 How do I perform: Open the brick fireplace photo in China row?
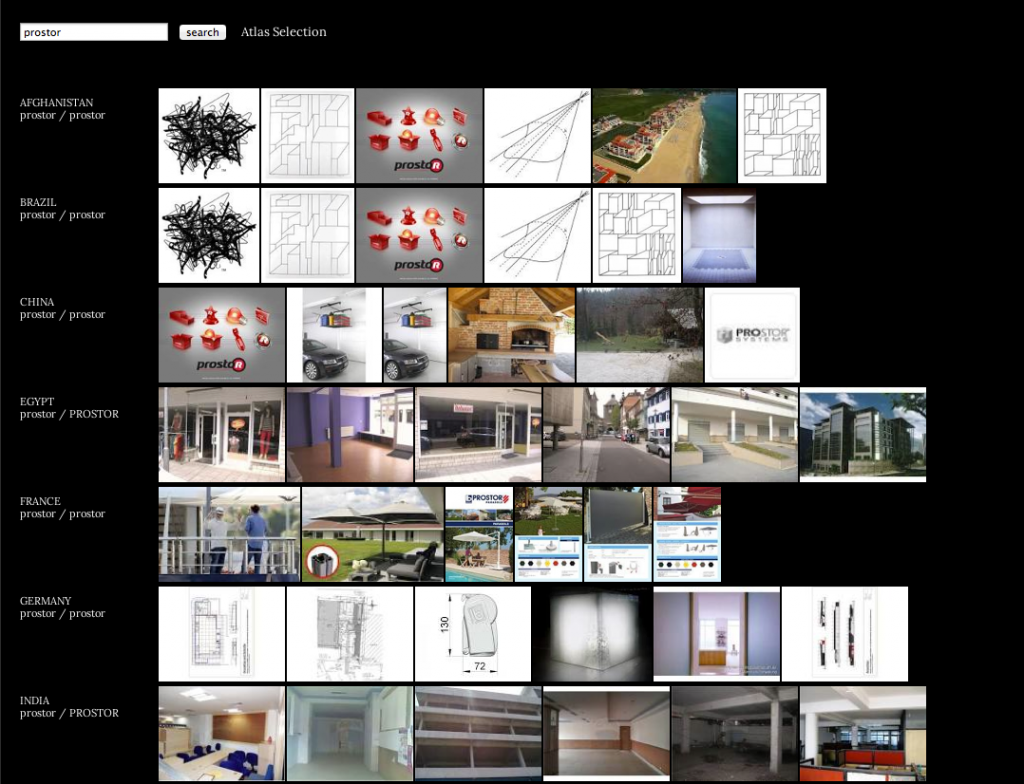(511, 335)
